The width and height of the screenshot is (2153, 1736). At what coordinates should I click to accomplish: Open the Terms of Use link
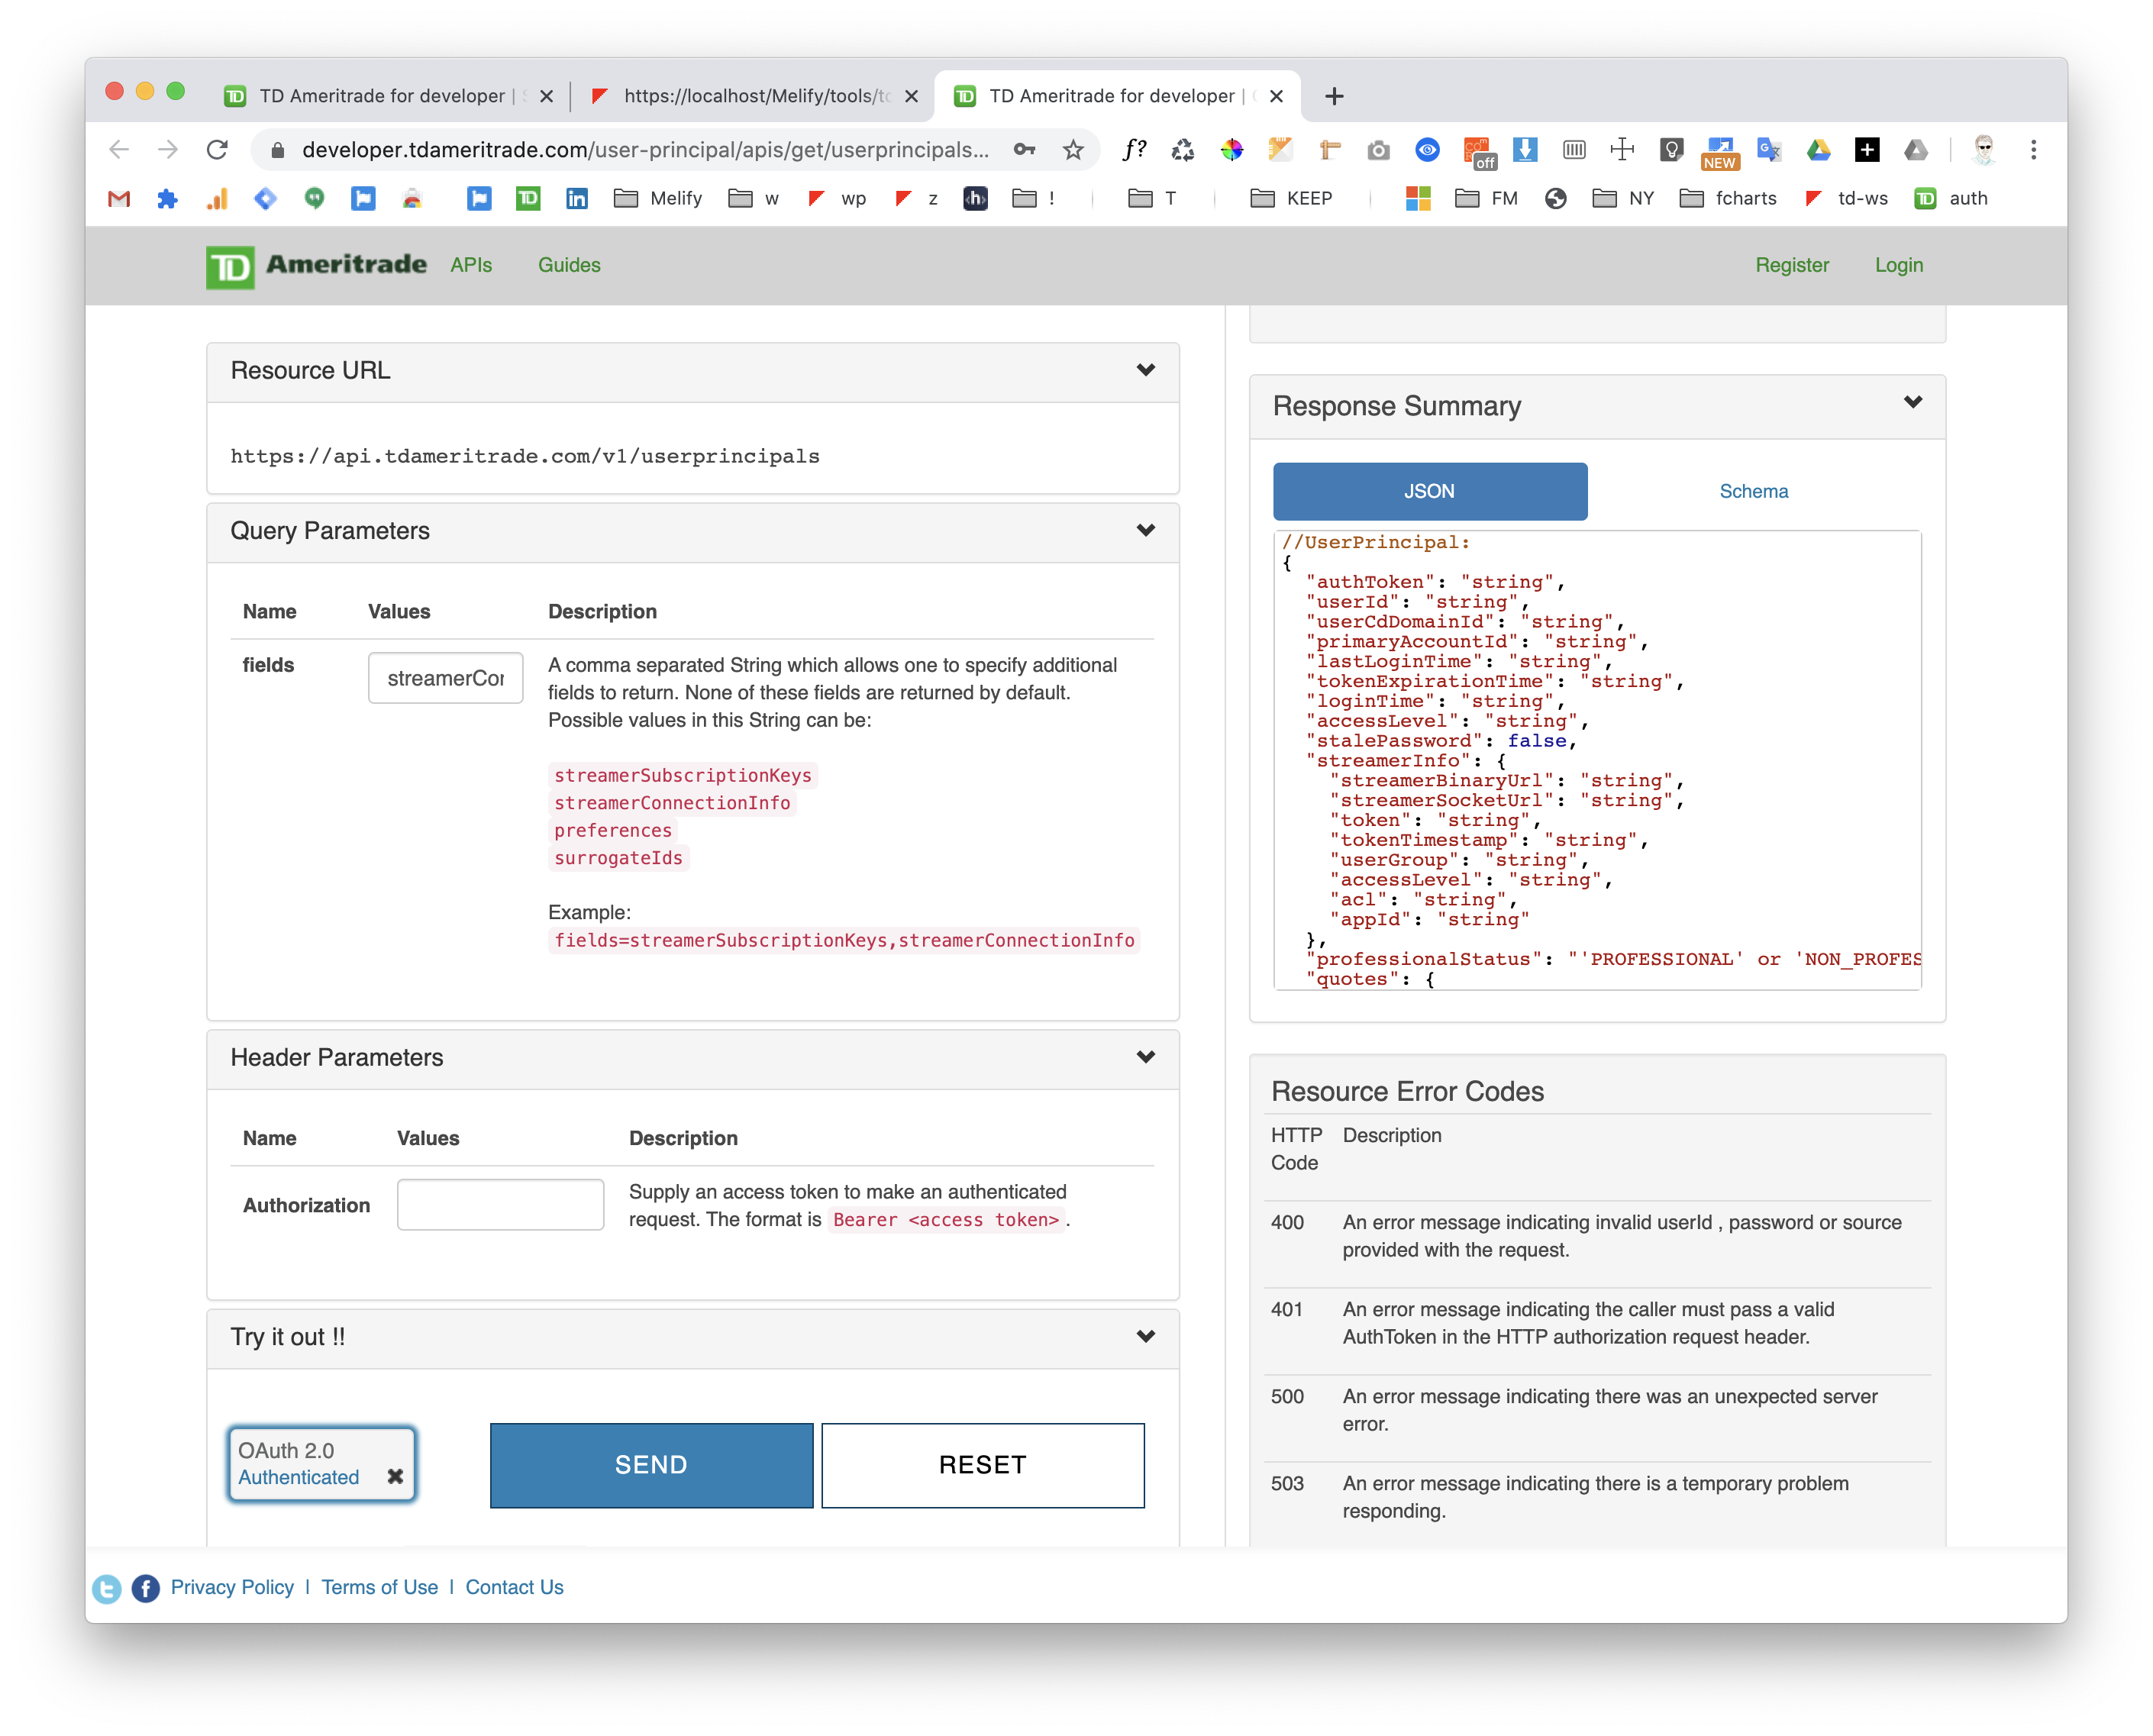[x=379, y=1587]
